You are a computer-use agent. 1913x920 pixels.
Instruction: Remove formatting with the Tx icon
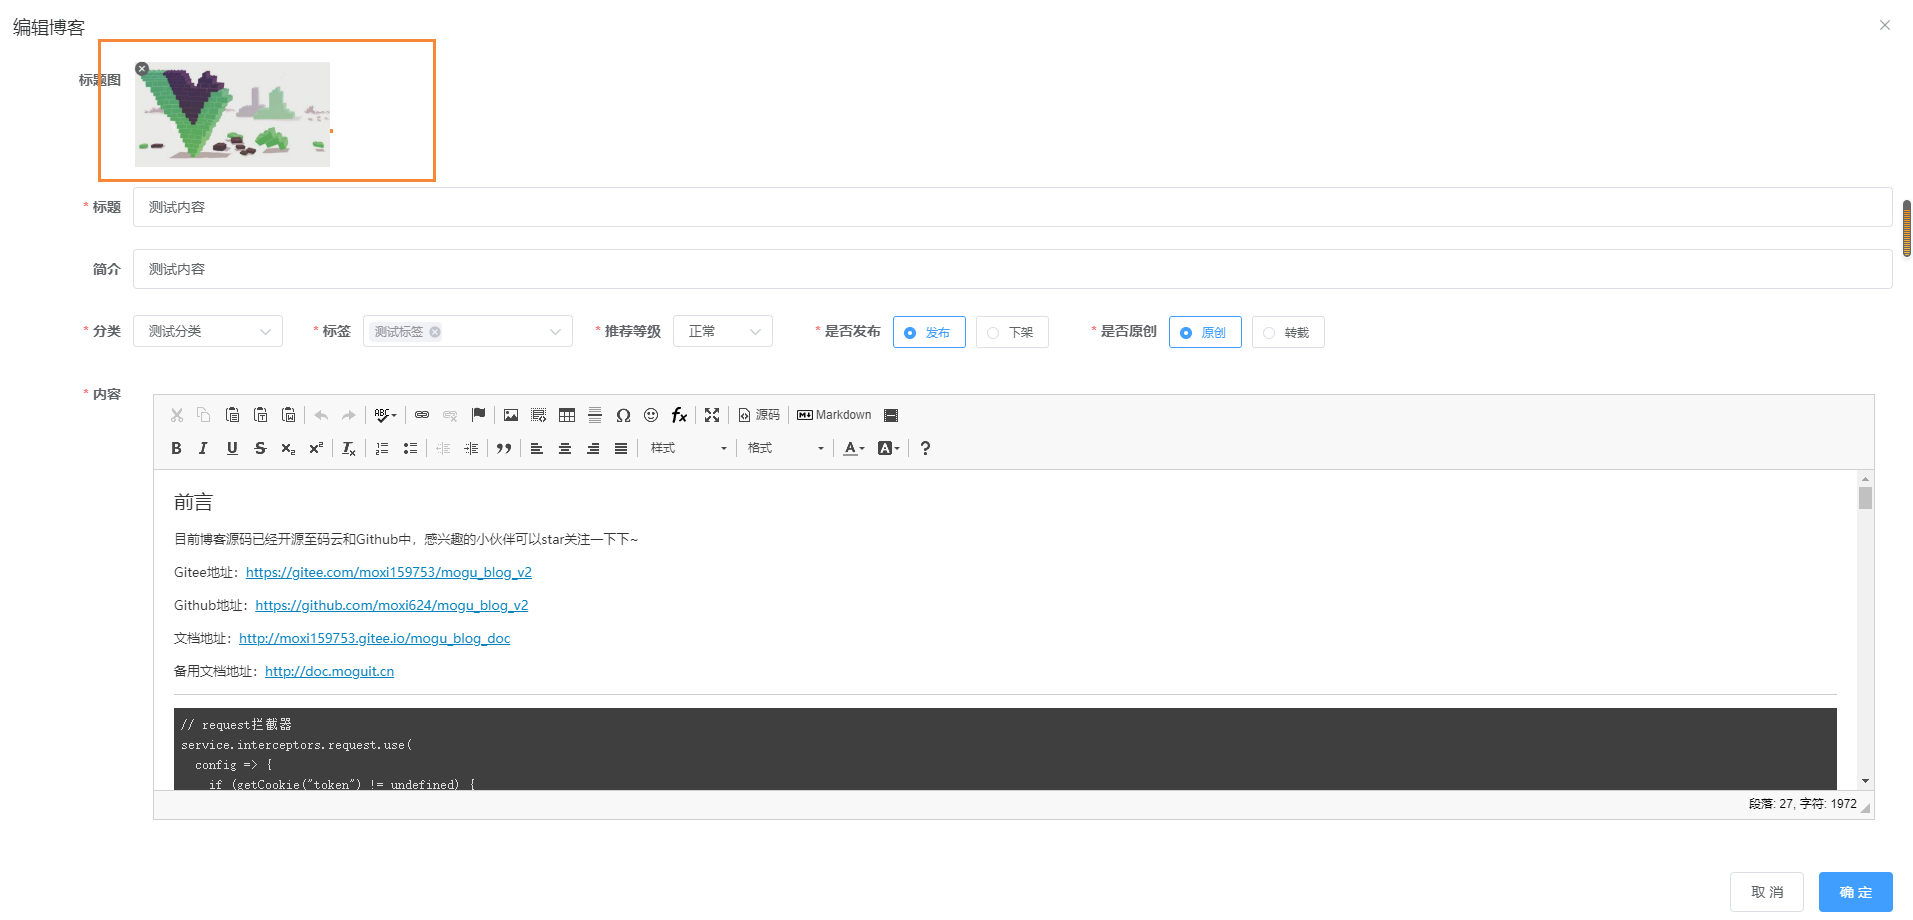(349, 448)
